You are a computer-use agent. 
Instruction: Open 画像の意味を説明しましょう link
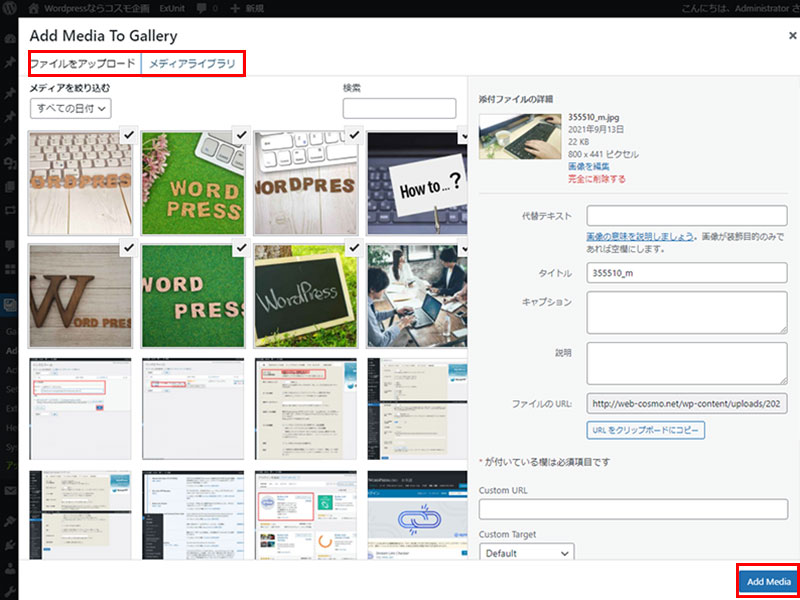[639, 236]
